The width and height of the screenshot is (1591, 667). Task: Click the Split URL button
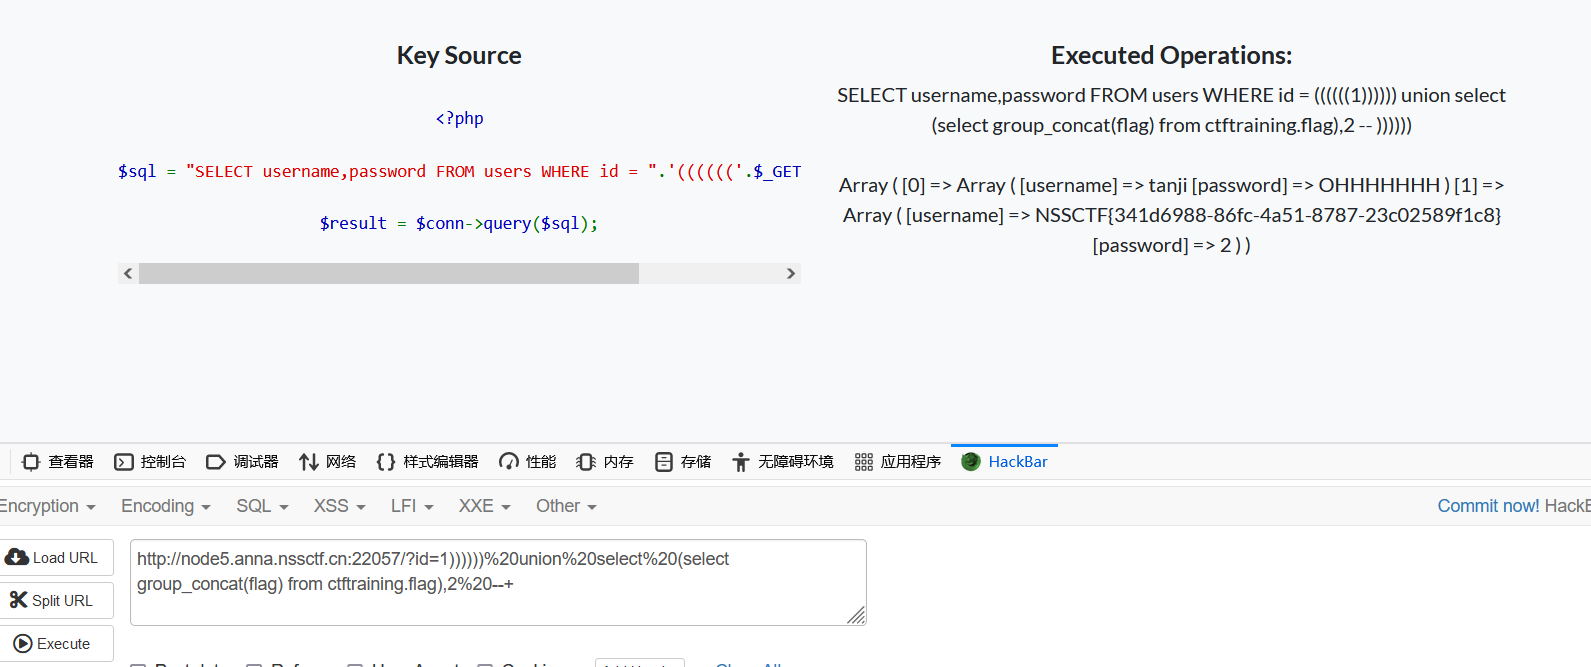tap(56, 601)
